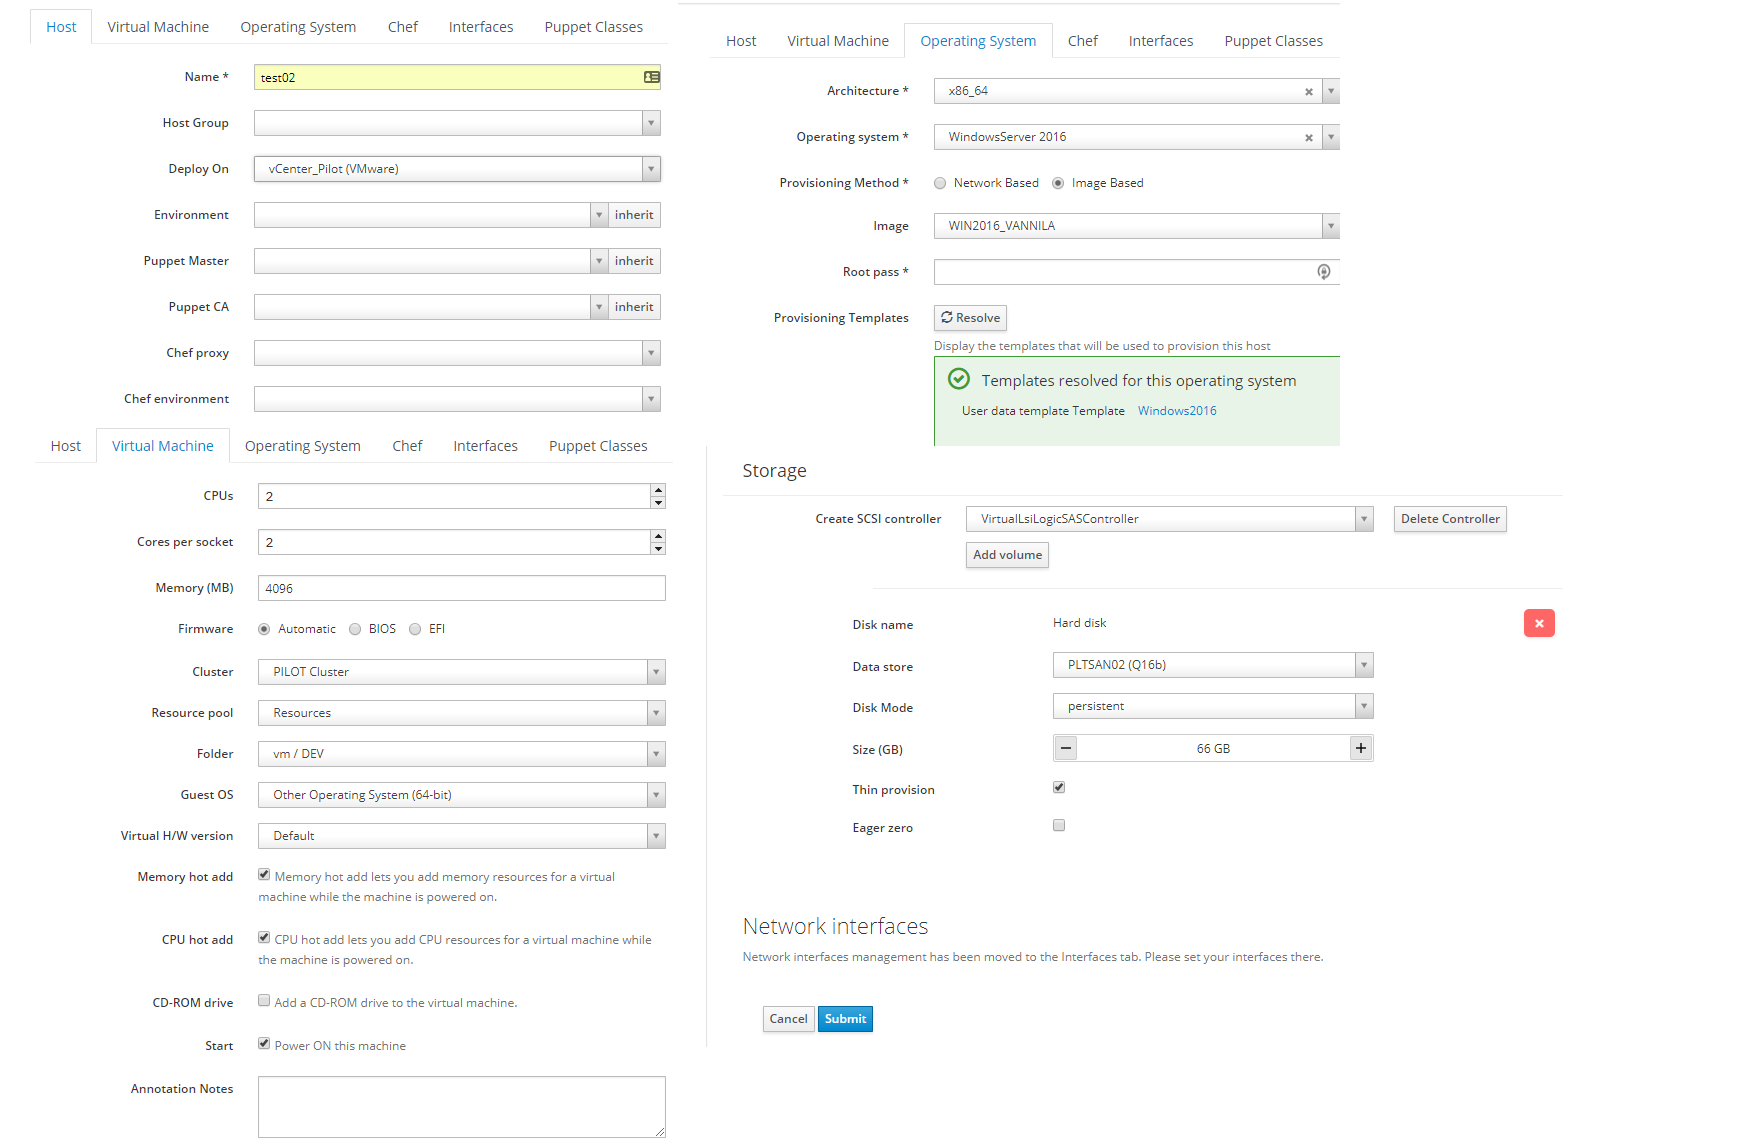Toggle Thin provision checkbox
The width and height of the screenshot is (1760, 1148).
pos(1059,787)
